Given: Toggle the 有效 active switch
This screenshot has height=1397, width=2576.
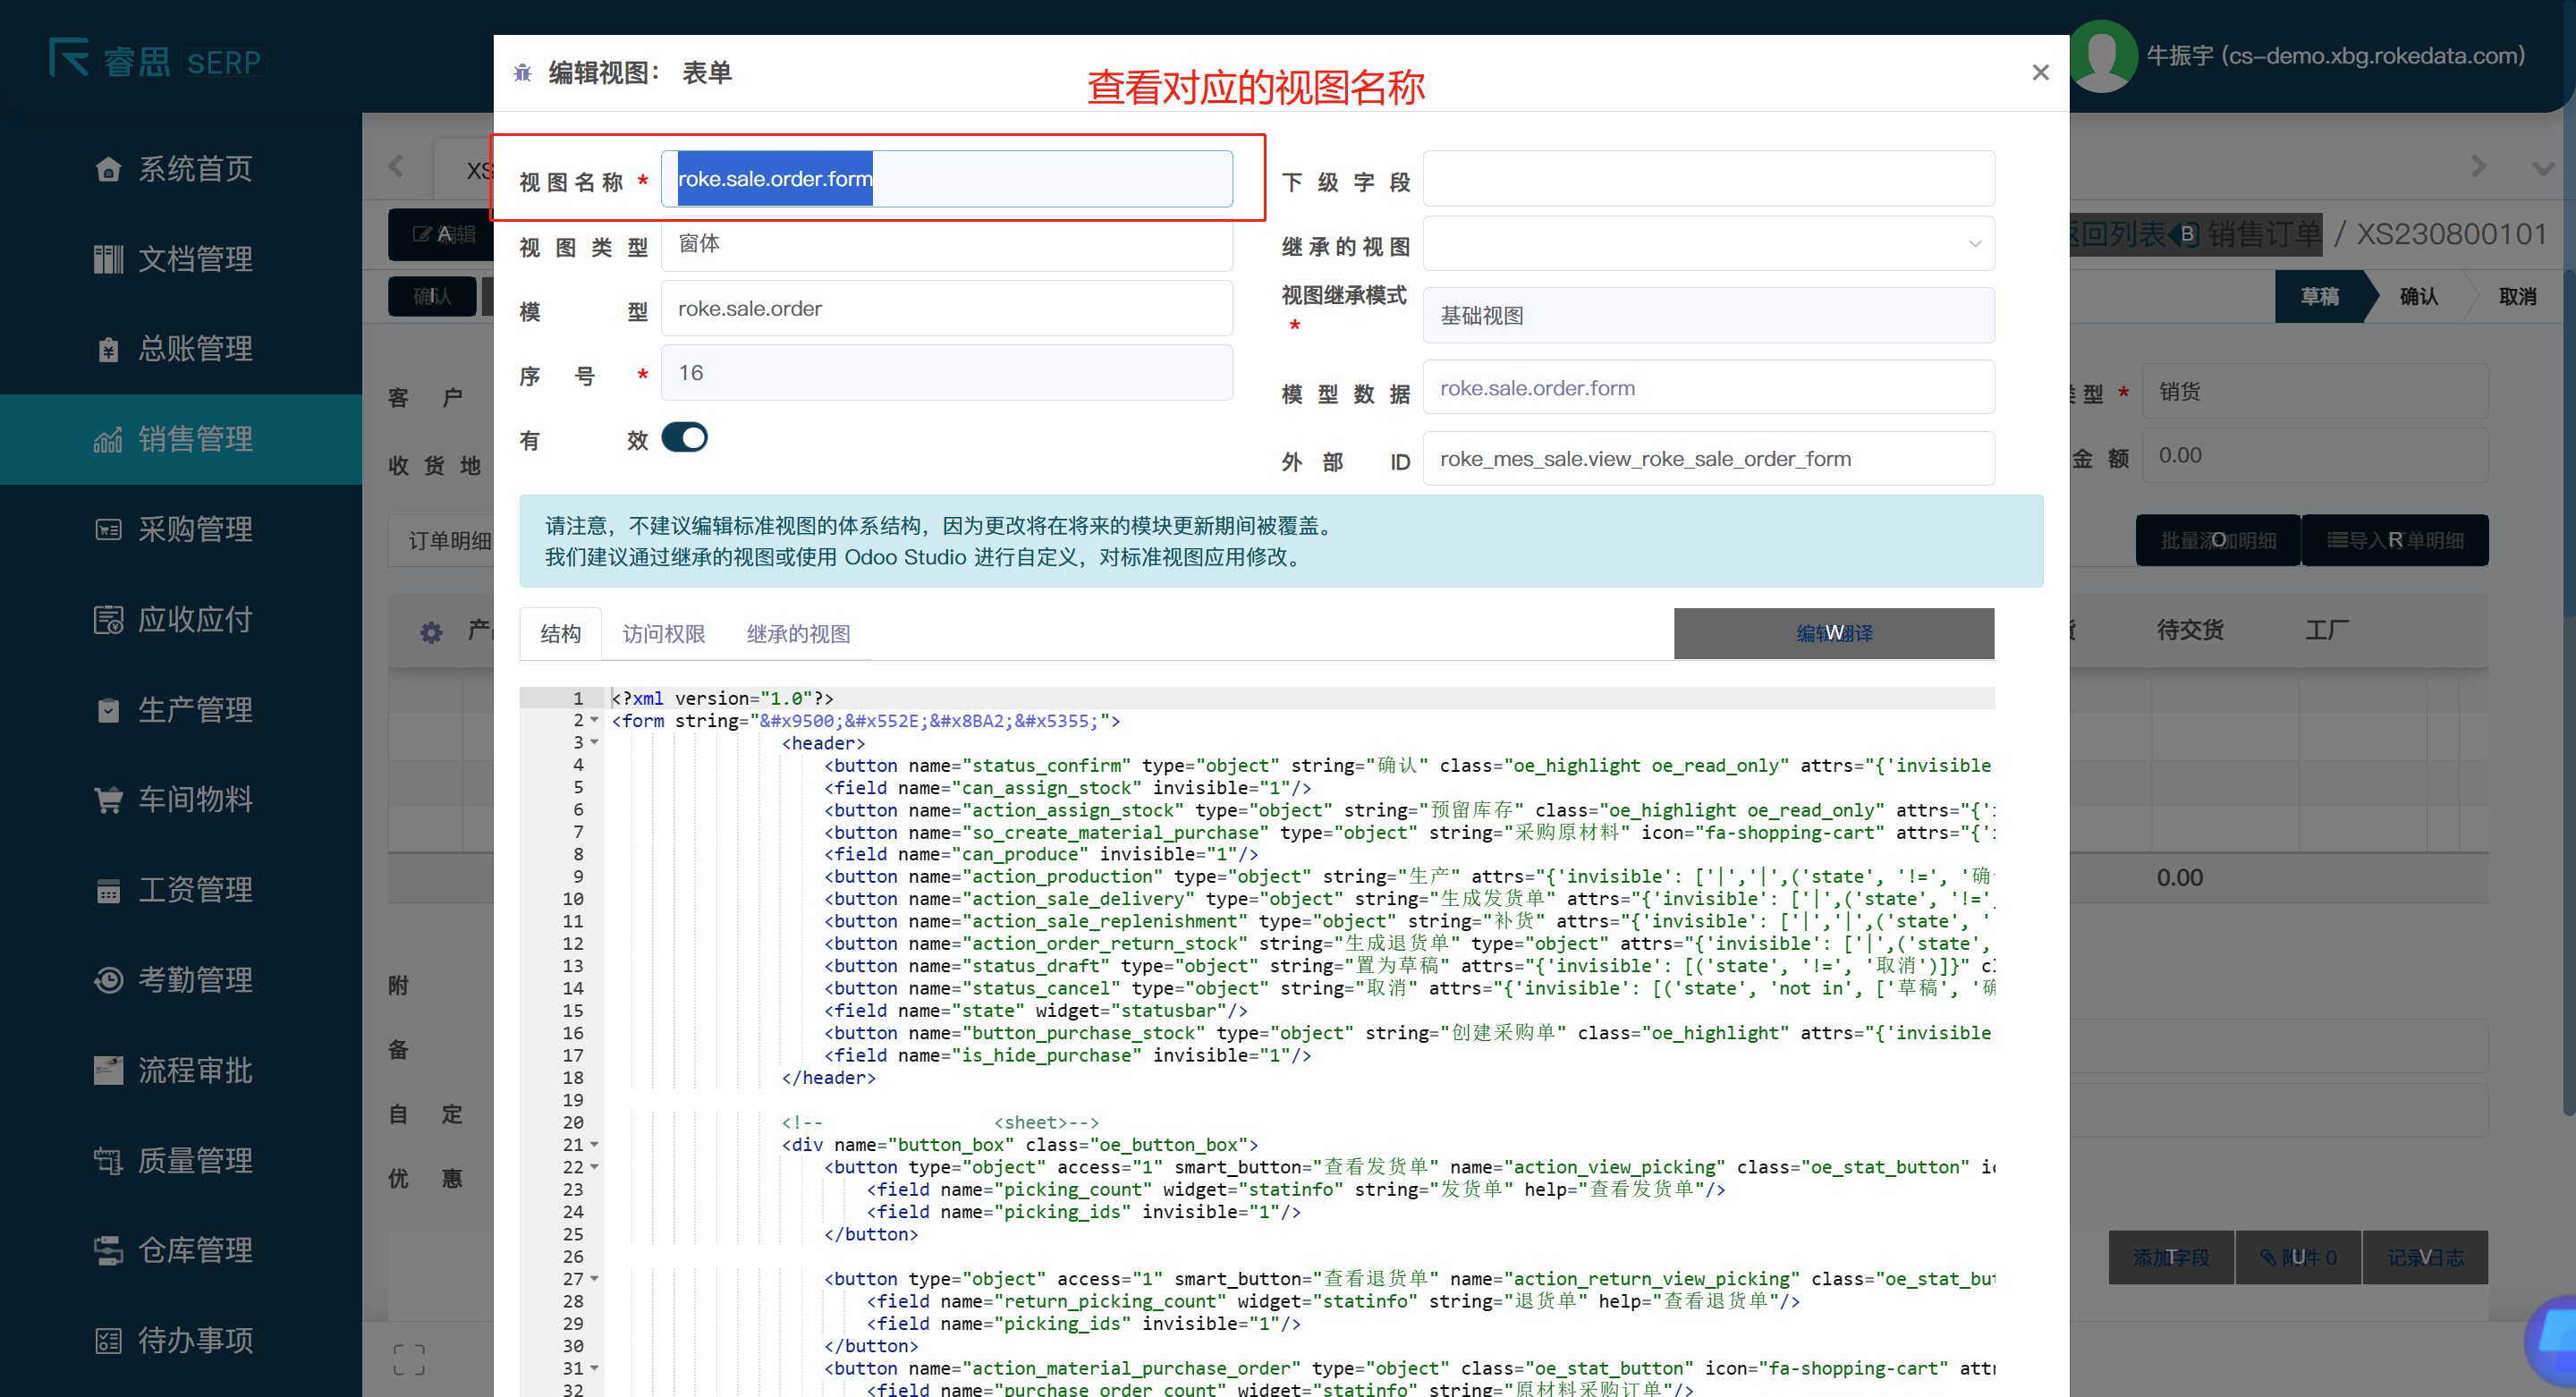Looking at the screenshot, I should 685,438.
